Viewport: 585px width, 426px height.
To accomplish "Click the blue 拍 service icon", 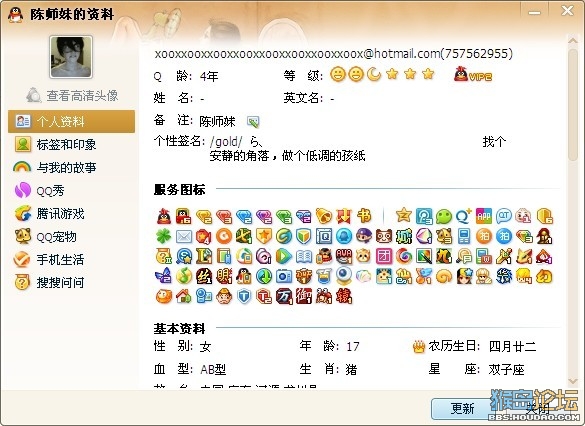I will click(x=504, y=236).
